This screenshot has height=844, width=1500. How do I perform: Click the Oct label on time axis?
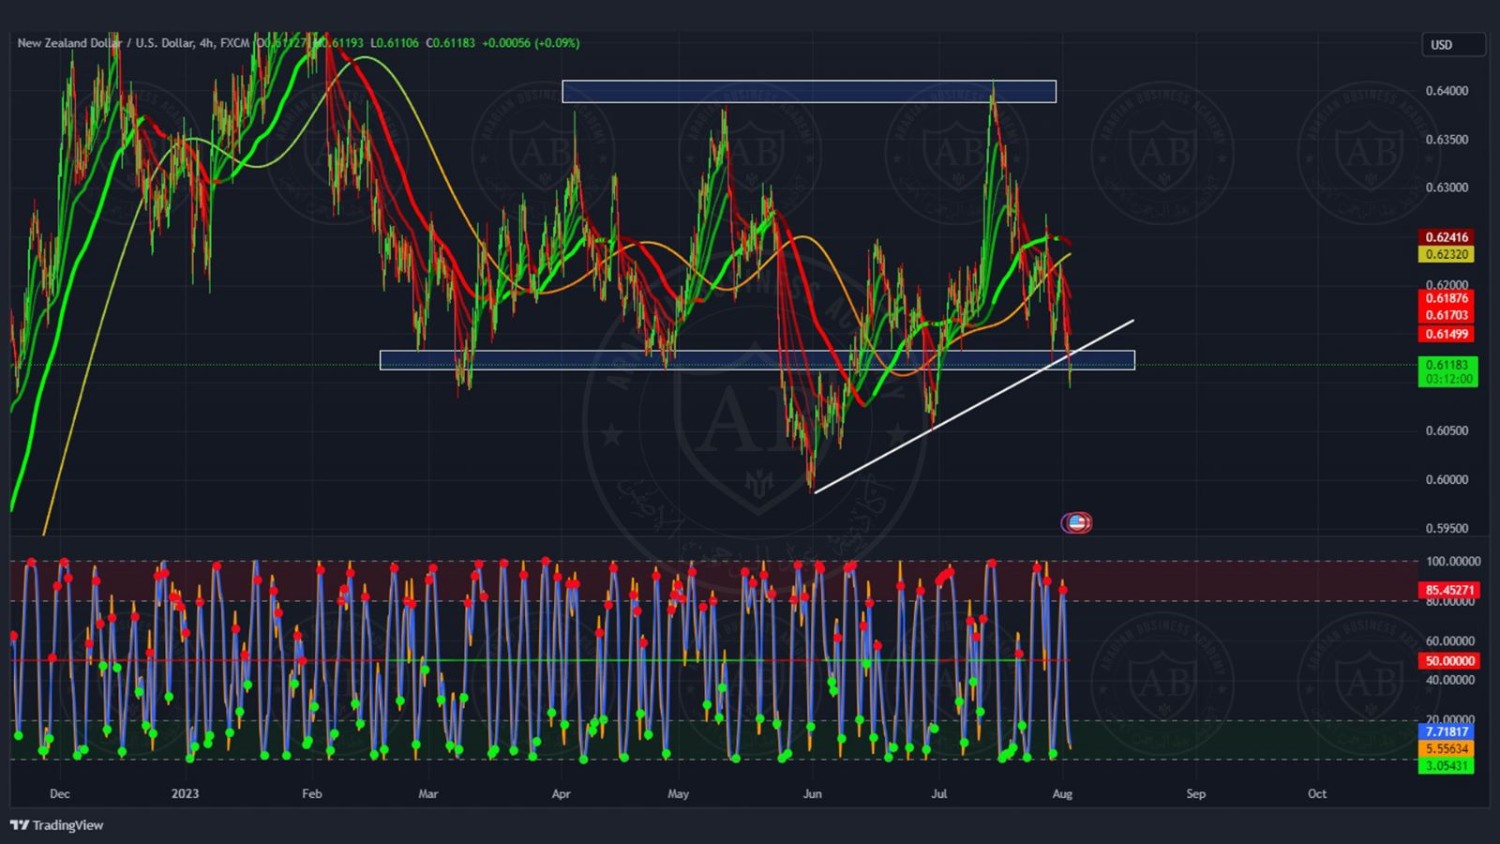tap(1317, 794)
